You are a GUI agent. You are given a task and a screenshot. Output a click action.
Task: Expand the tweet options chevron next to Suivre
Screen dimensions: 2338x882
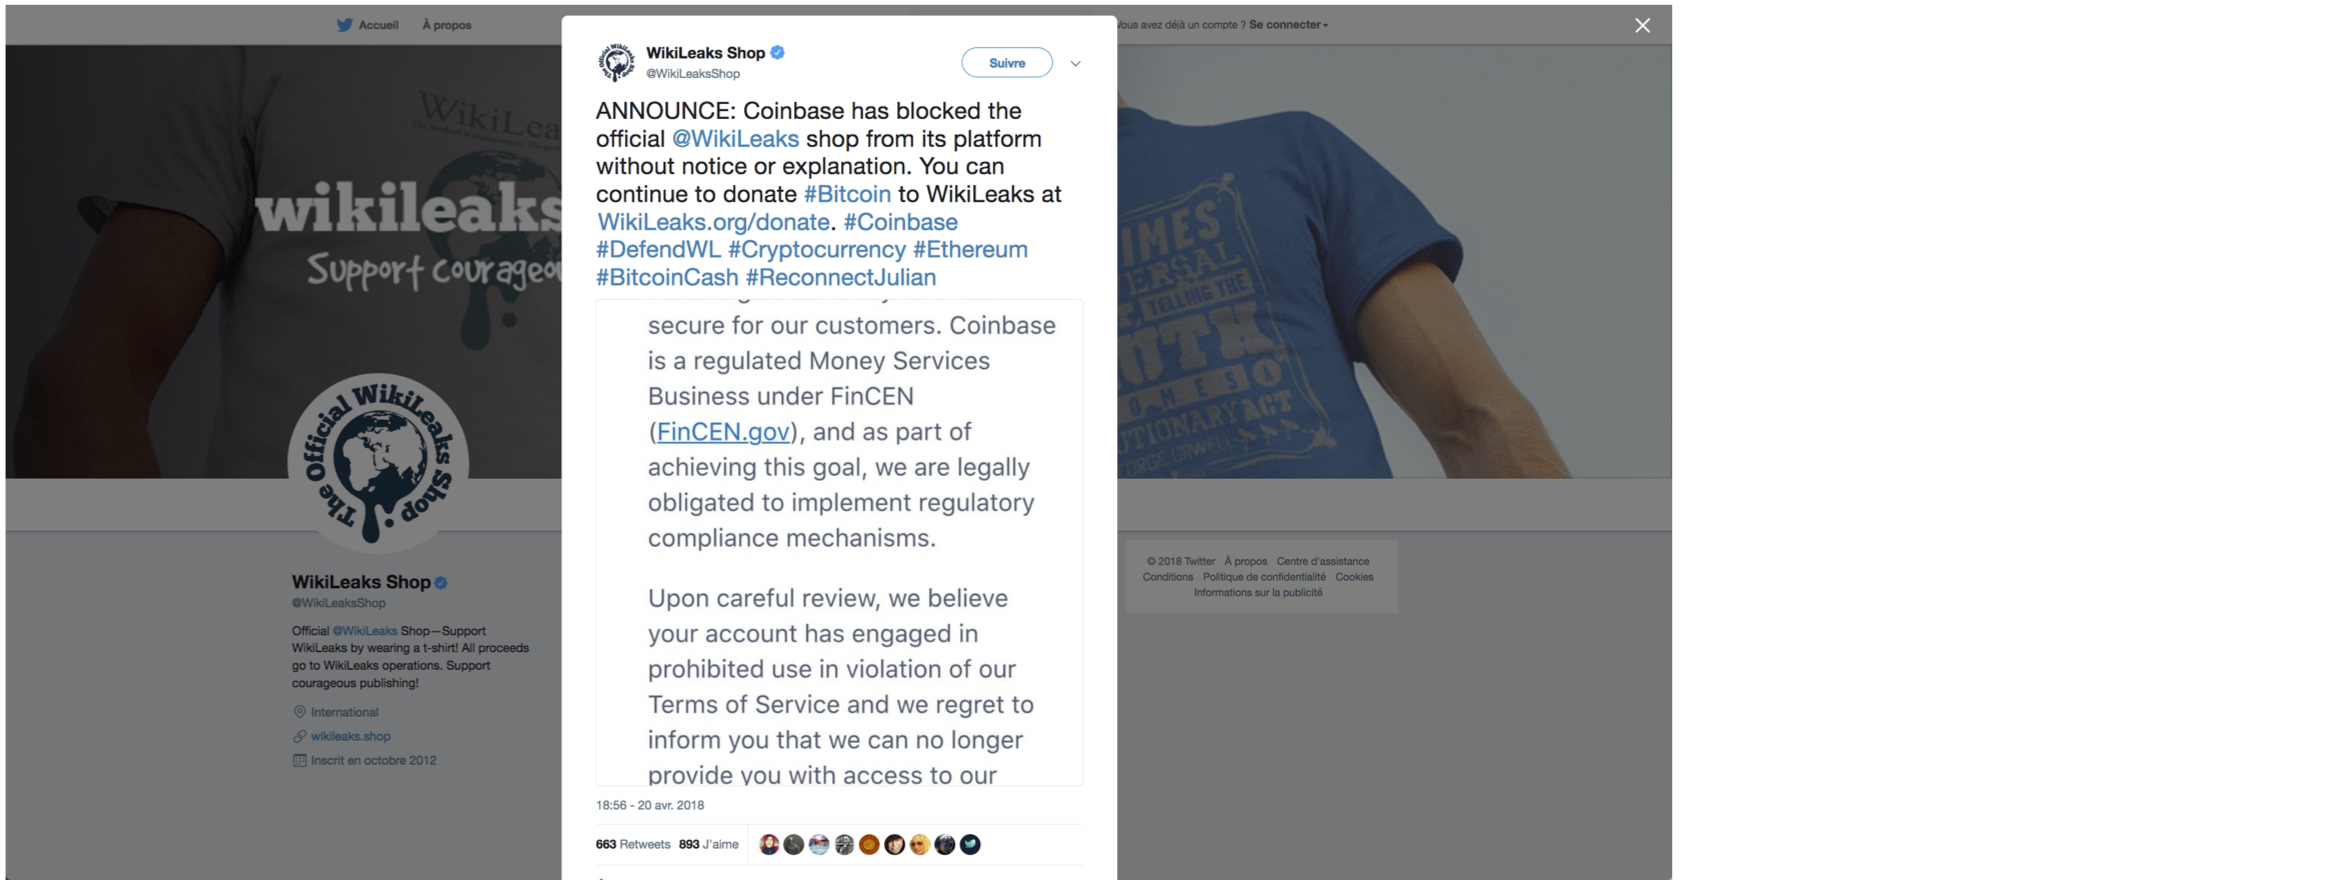(x=1075, y=63)
